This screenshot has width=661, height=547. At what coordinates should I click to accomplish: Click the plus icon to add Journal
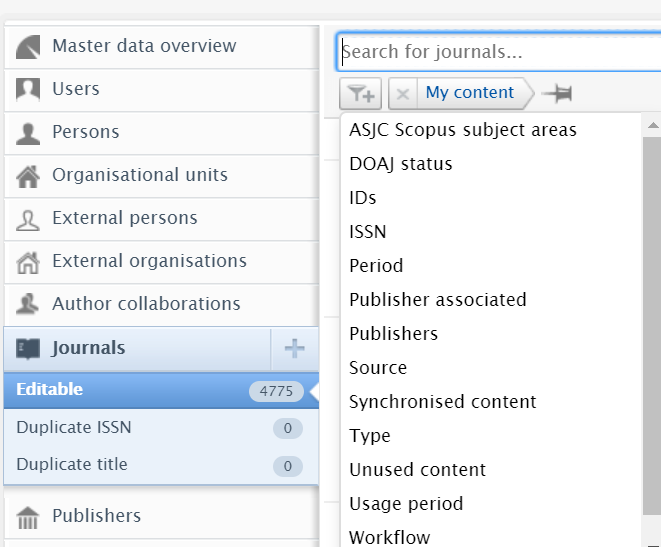tap(295, 349)
